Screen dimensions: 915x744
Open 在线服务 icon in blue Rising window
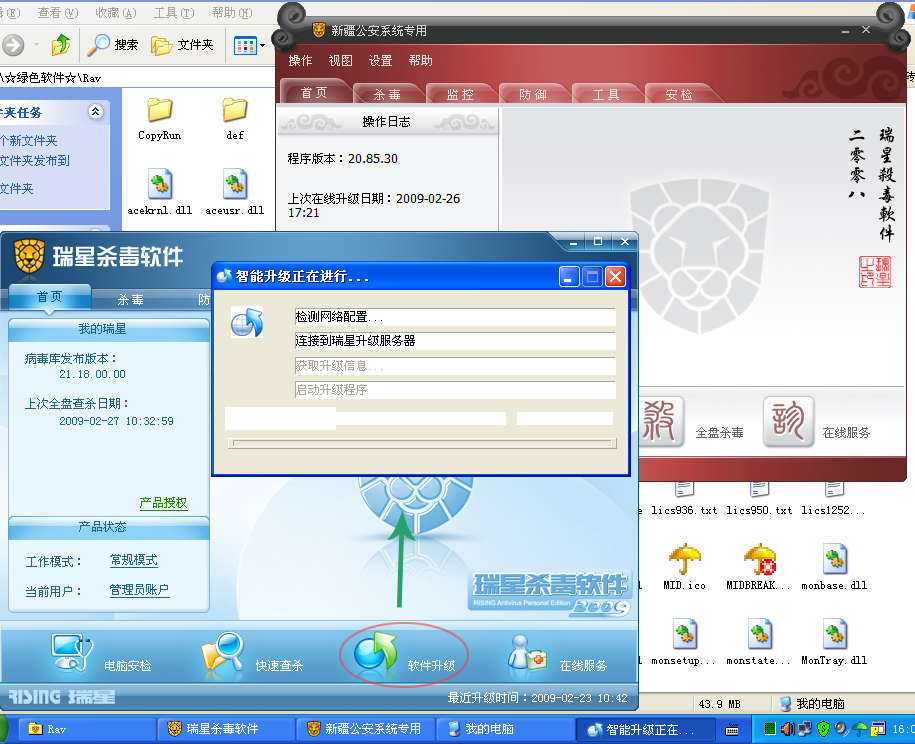point(526,654)
